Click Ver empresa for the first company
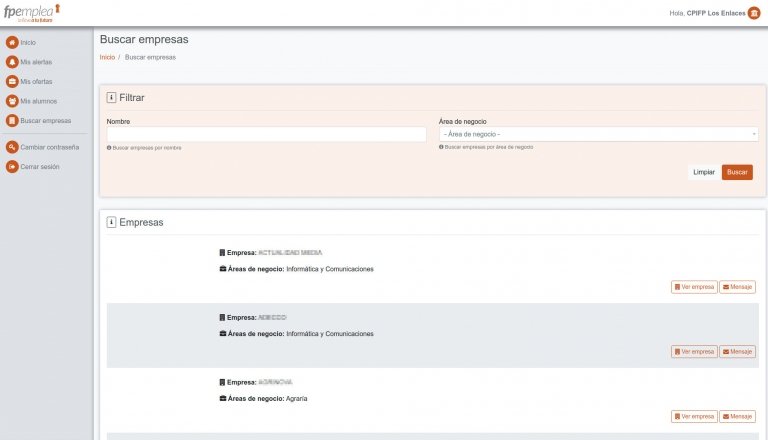 tap(694, 287)
